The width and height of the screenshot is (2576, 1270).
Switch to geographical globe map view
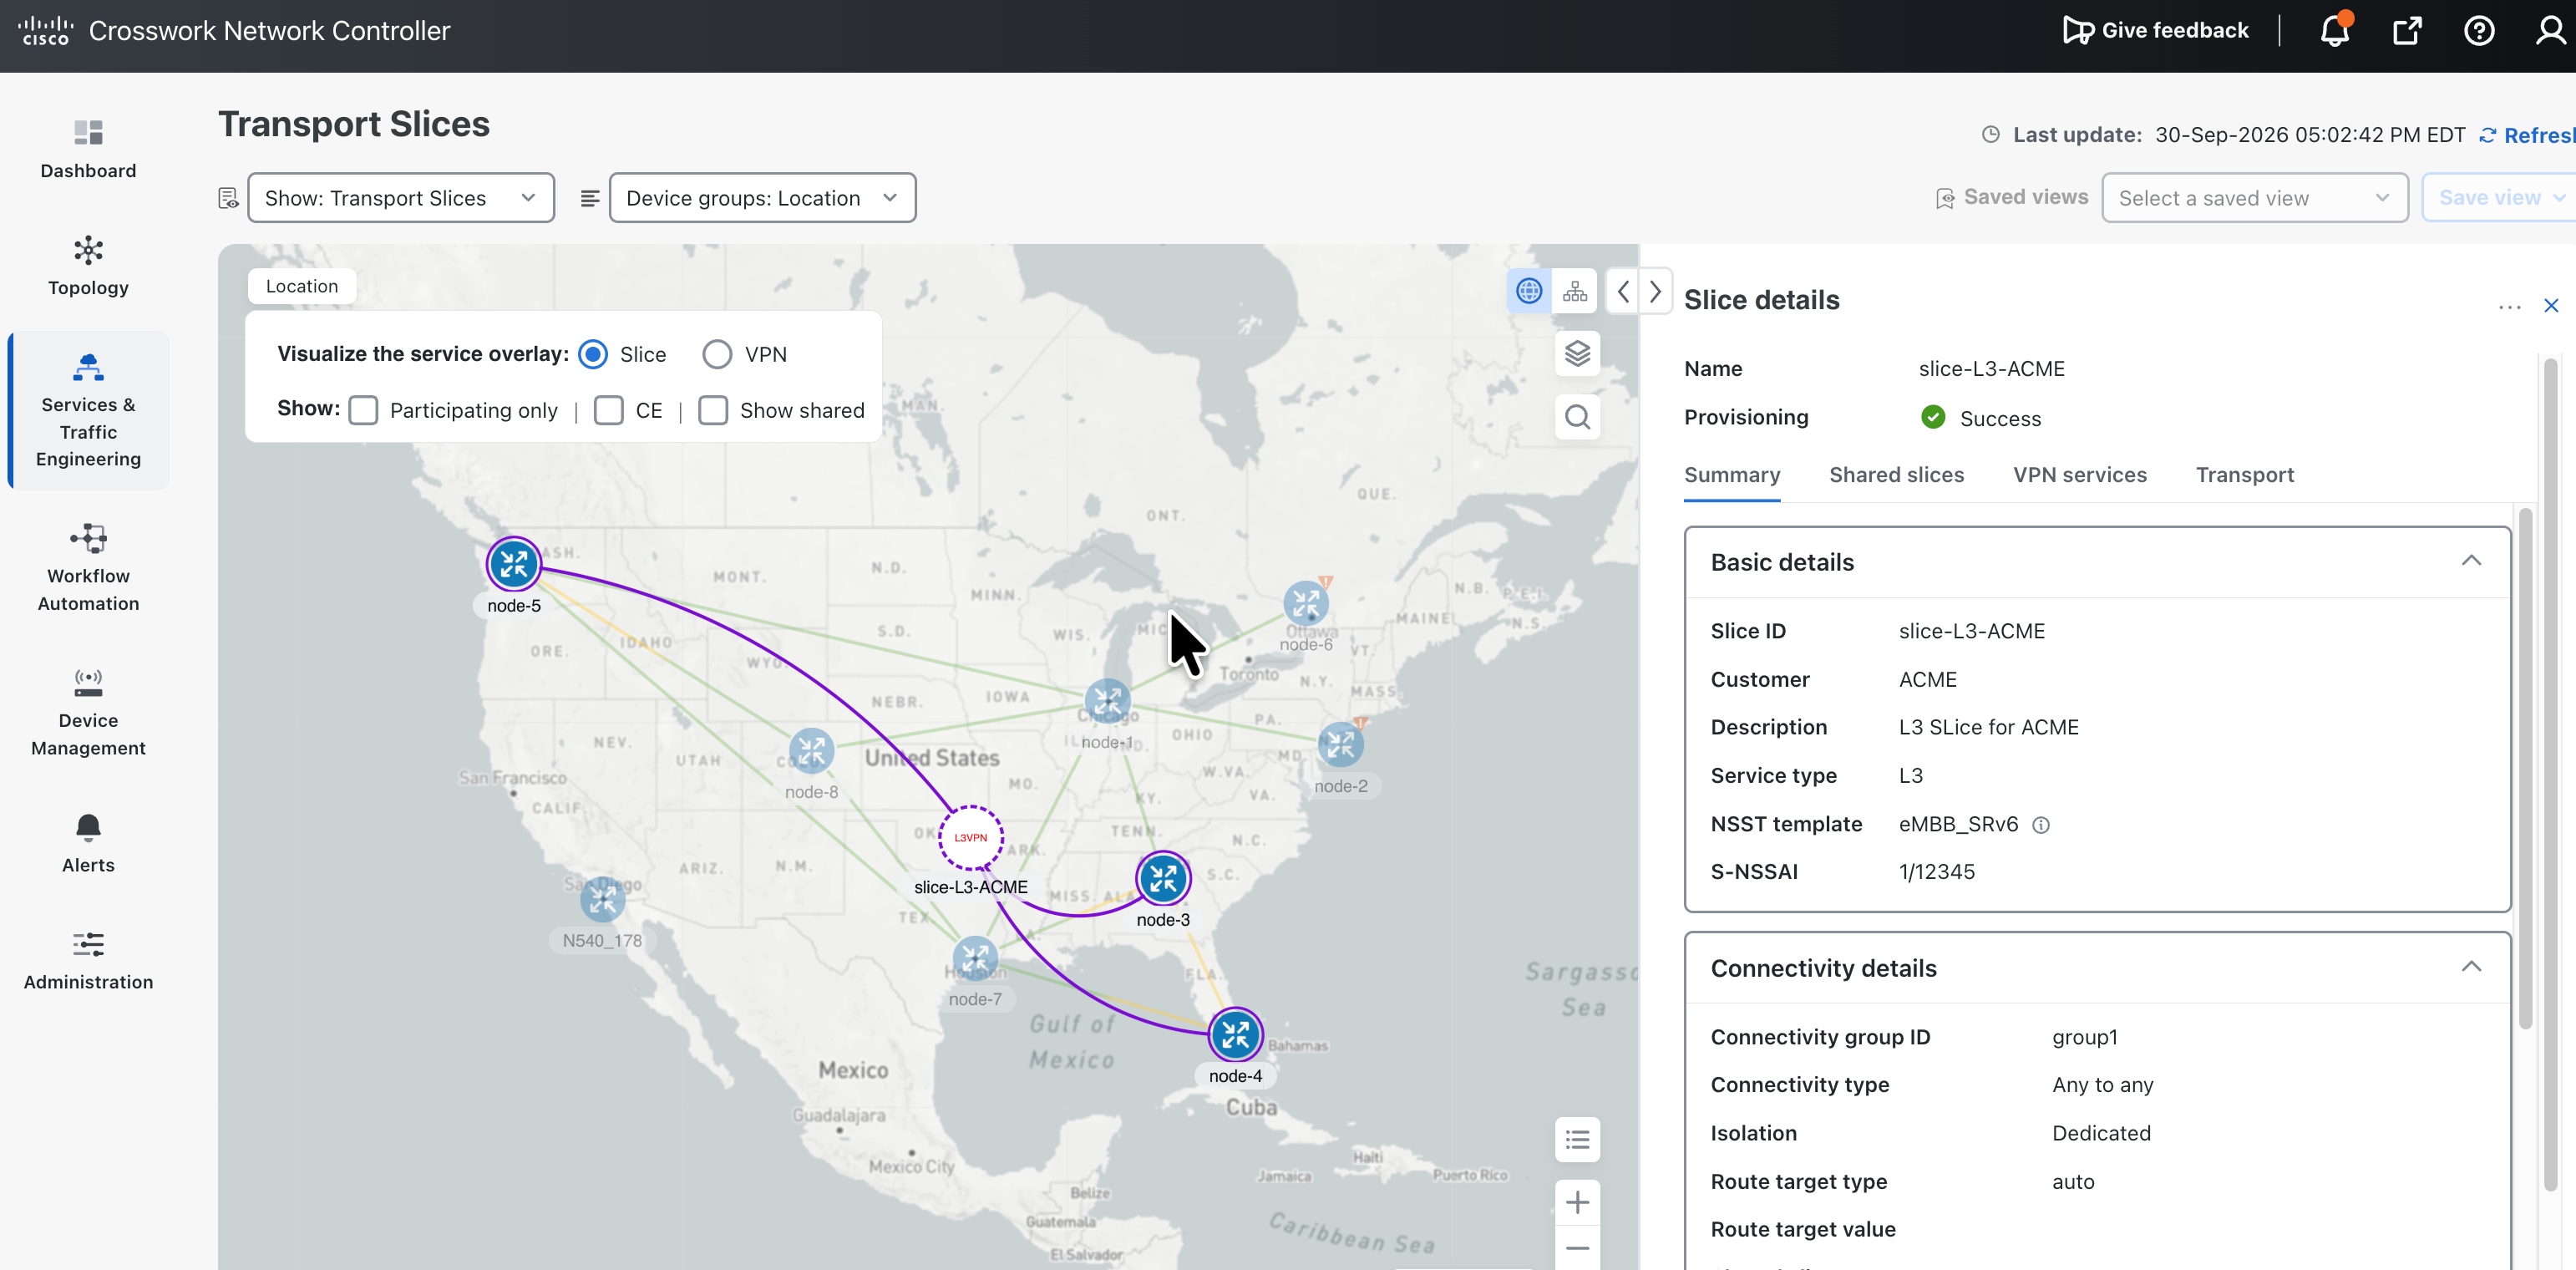(x=1529, y=291)
